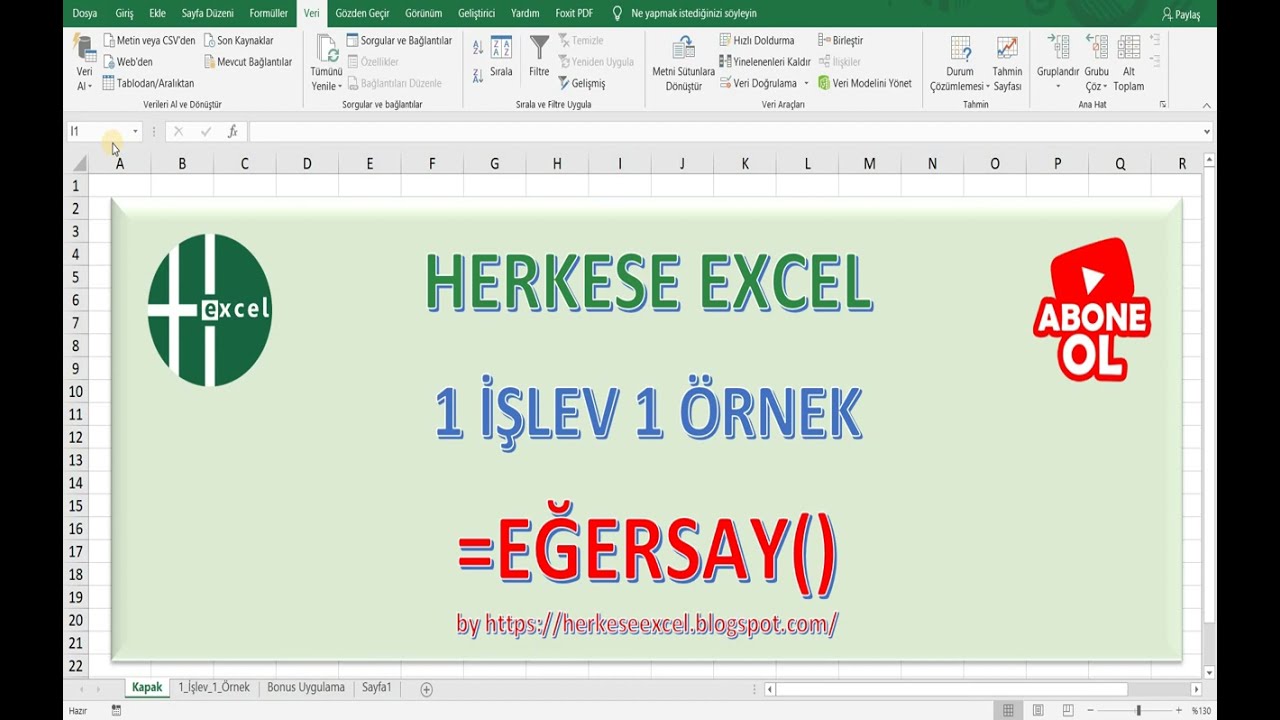1280x720 pixels.
Task: Click the Select All corner button
Action: pyautogui.click(x=76, y=164)
